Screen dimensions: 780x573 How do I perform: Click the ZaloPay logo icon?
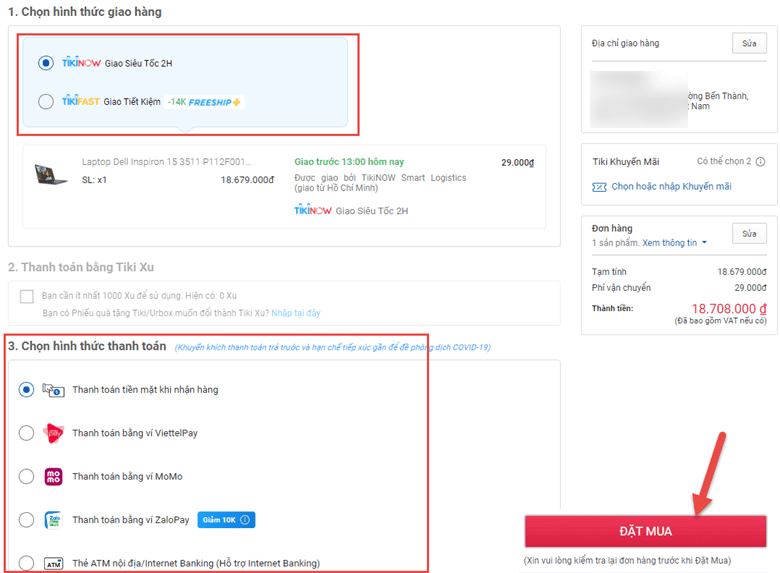coord(53,520)
